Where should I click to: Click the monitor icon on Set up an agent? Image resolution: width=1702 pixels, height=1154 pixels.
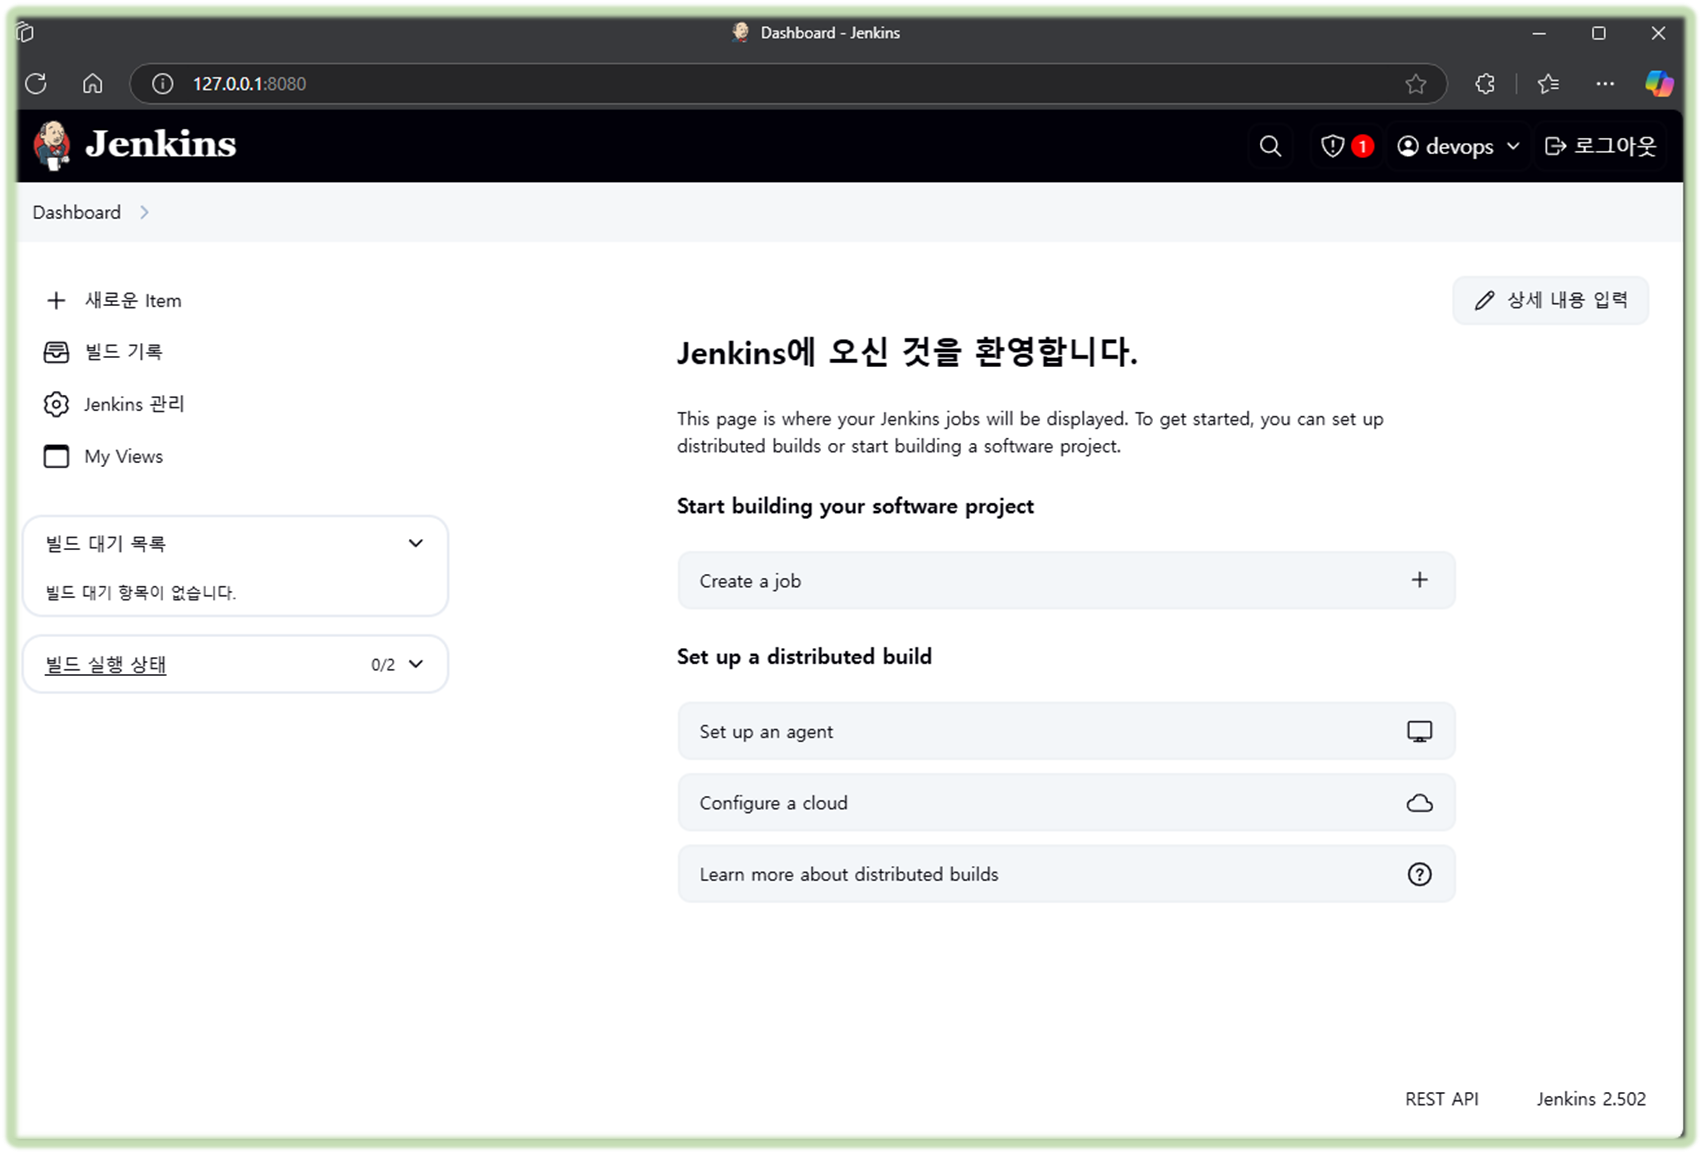point(1419,731)
